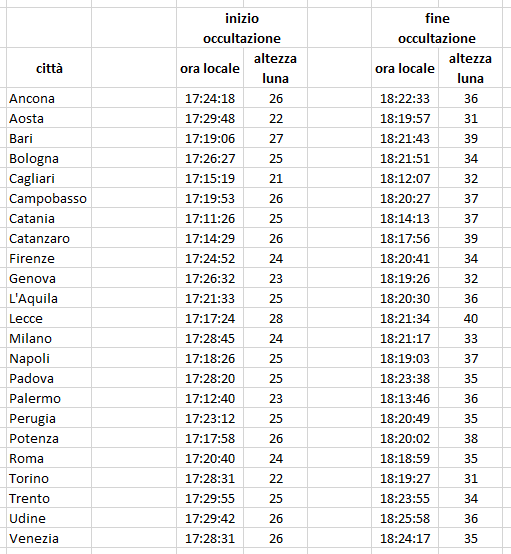Select Palermo end time 18:13:46
The height and width of the screenshot is (554, 511).
[x=405, y=399]
